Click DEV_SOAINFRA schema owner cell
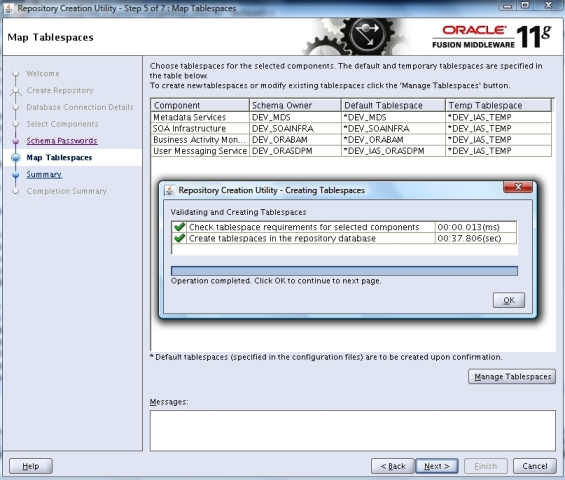Screen dimensions: 565x480 [x=295, y=128]
